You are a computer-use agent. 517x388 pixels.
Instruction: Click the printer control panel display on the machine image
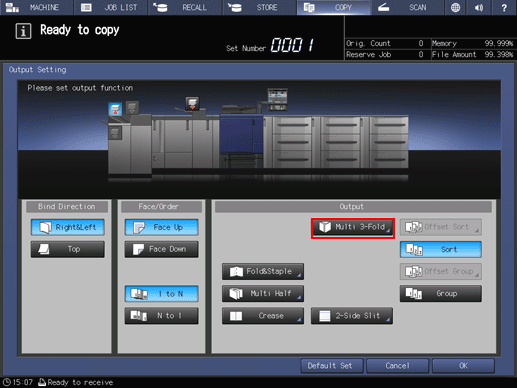pyautogui.click(x=277, y=99)
